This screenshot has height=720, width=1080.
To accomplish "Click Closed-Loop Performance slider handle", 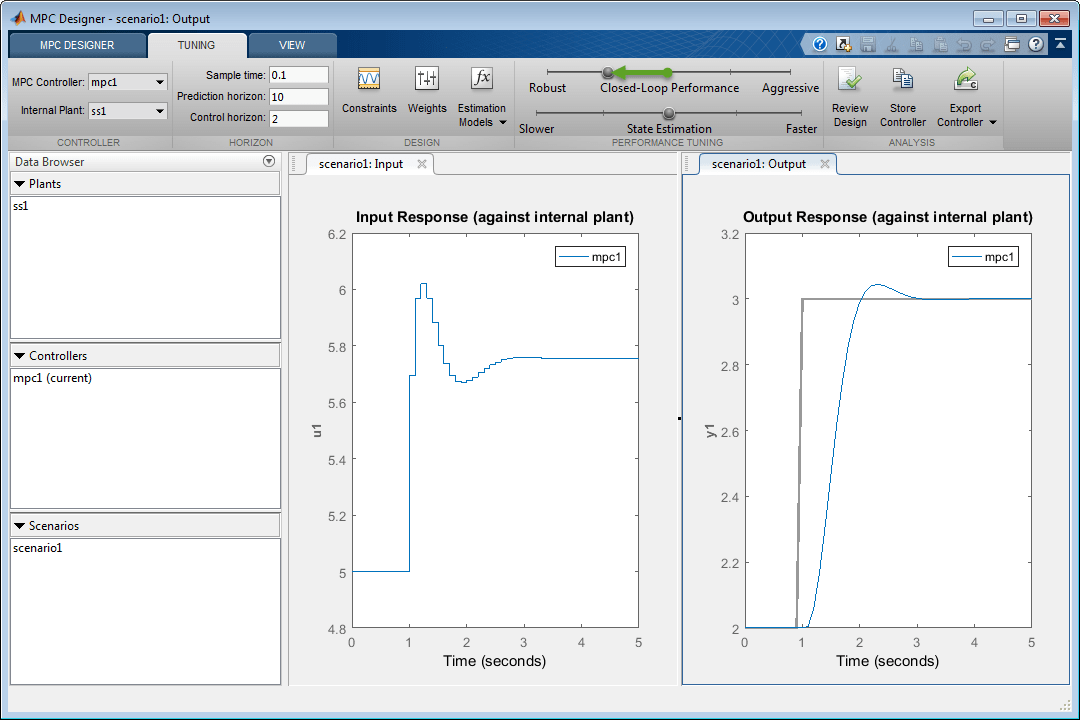I will 608,72.
